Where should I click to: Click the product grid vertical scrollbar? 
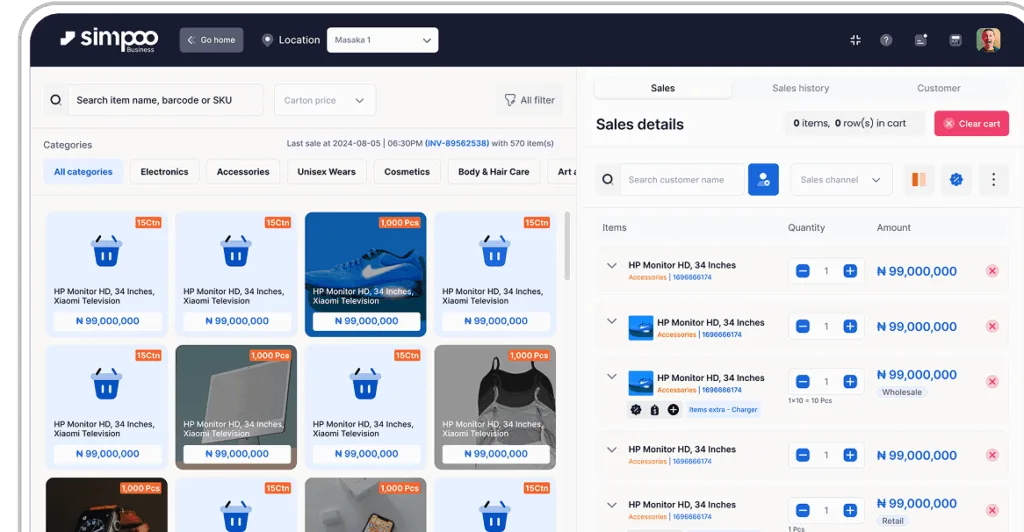[567, 246]
